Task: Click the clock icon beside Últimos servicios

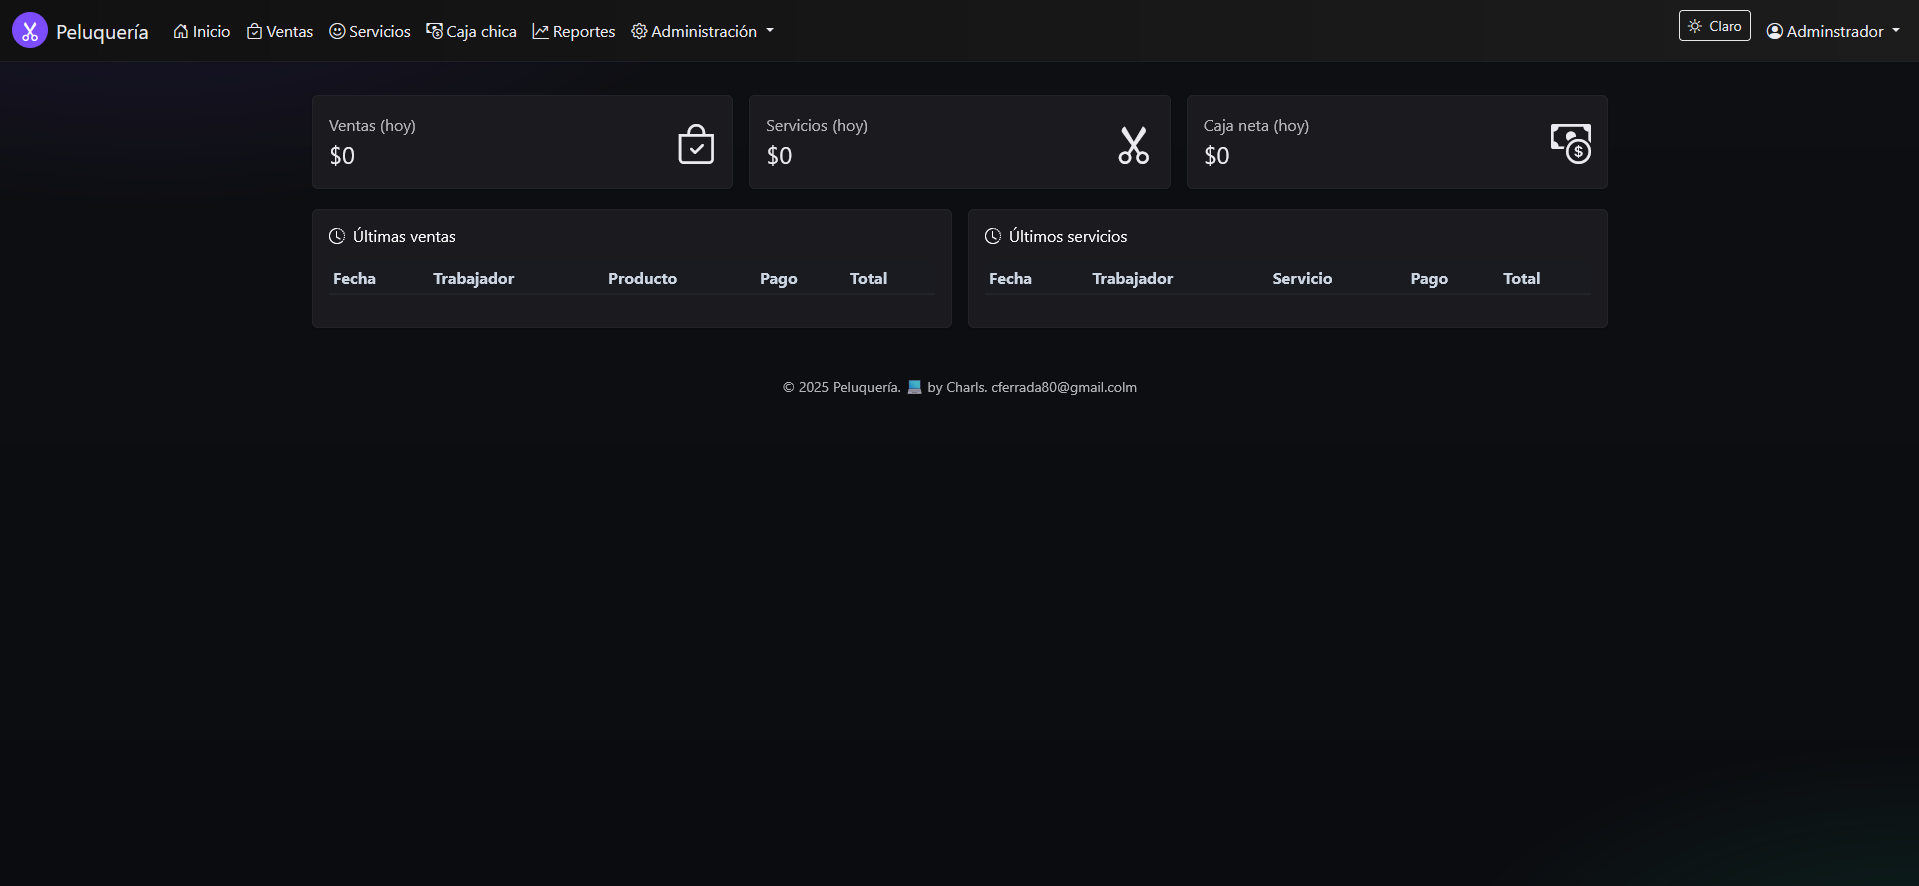Action: point(993,237)
